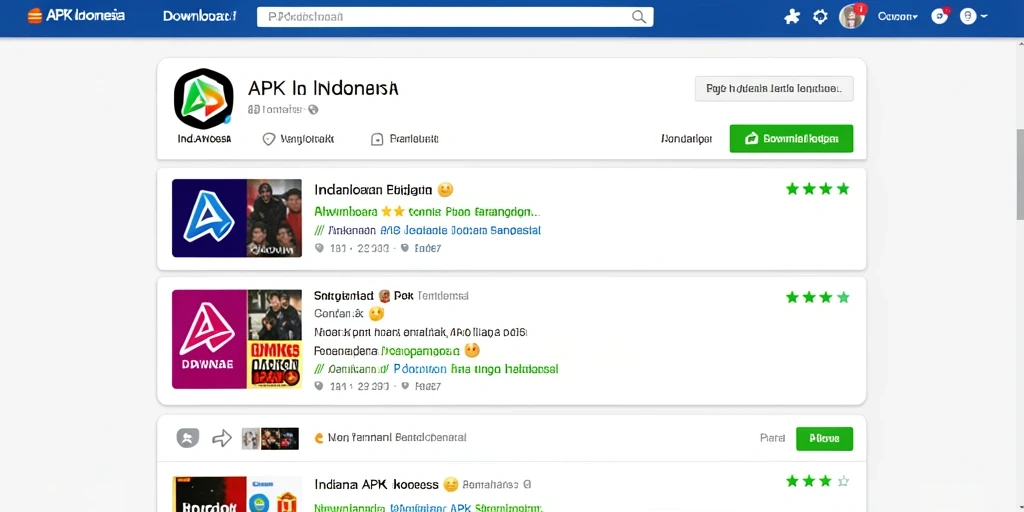Click the gray profile icon in the share row
1024x512 pixels.
(187, 438)
